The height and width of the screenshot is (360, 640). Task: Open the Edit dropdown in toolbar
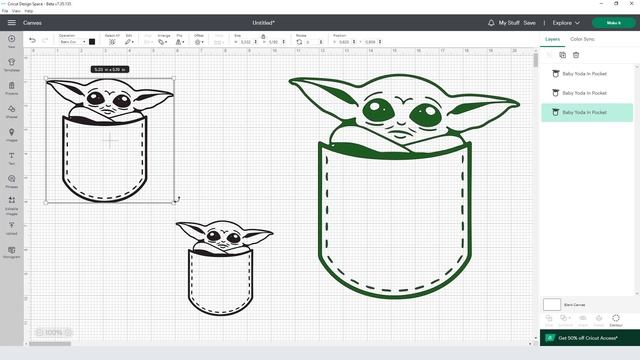click(129, 42)
